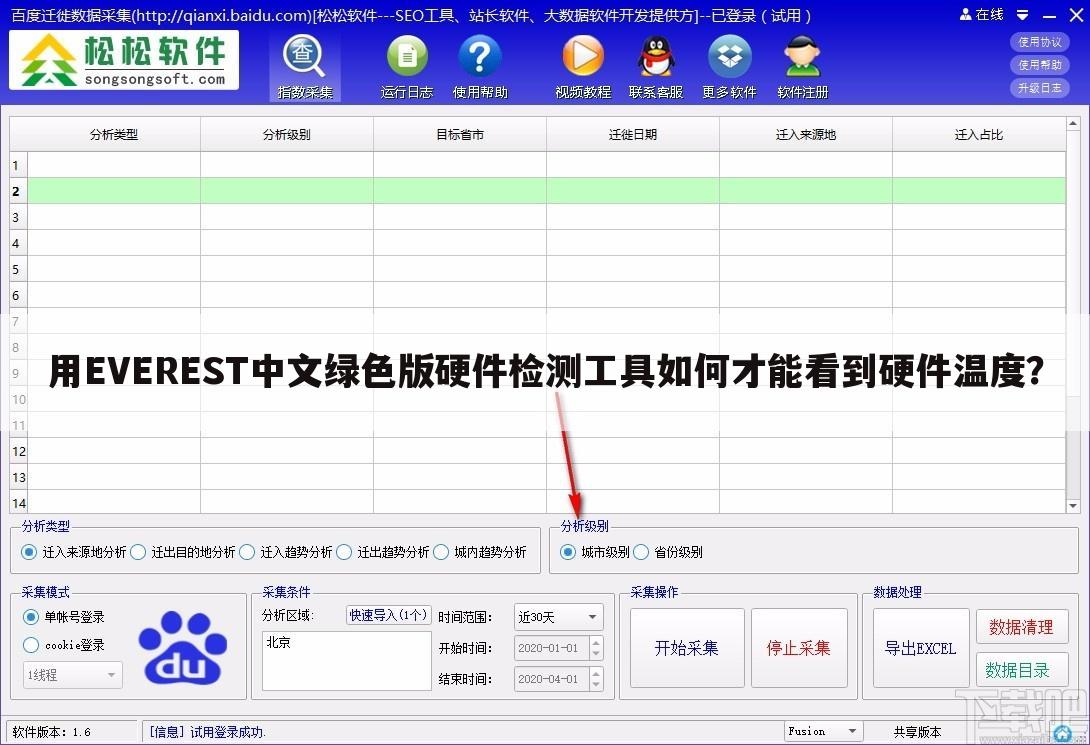
Task: Choose 城市级别 analysis level
Action: click(595, 552)
